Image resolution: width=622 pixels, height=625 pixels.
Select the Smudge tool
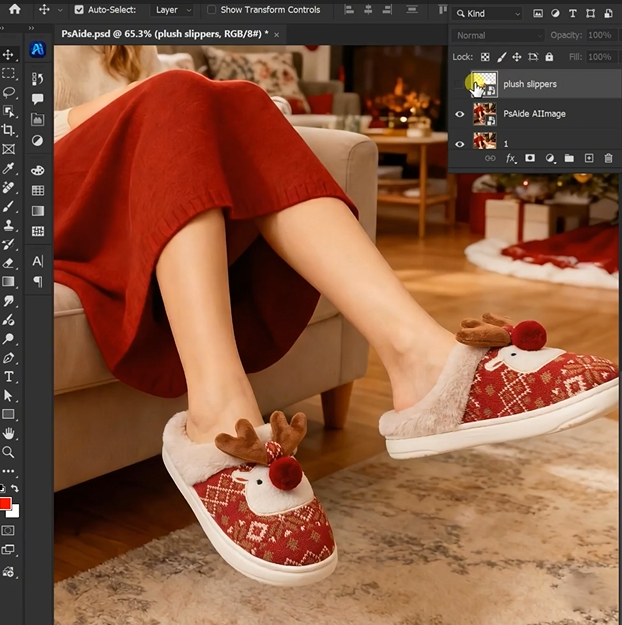pyautogui.click(x=8, y=301)
